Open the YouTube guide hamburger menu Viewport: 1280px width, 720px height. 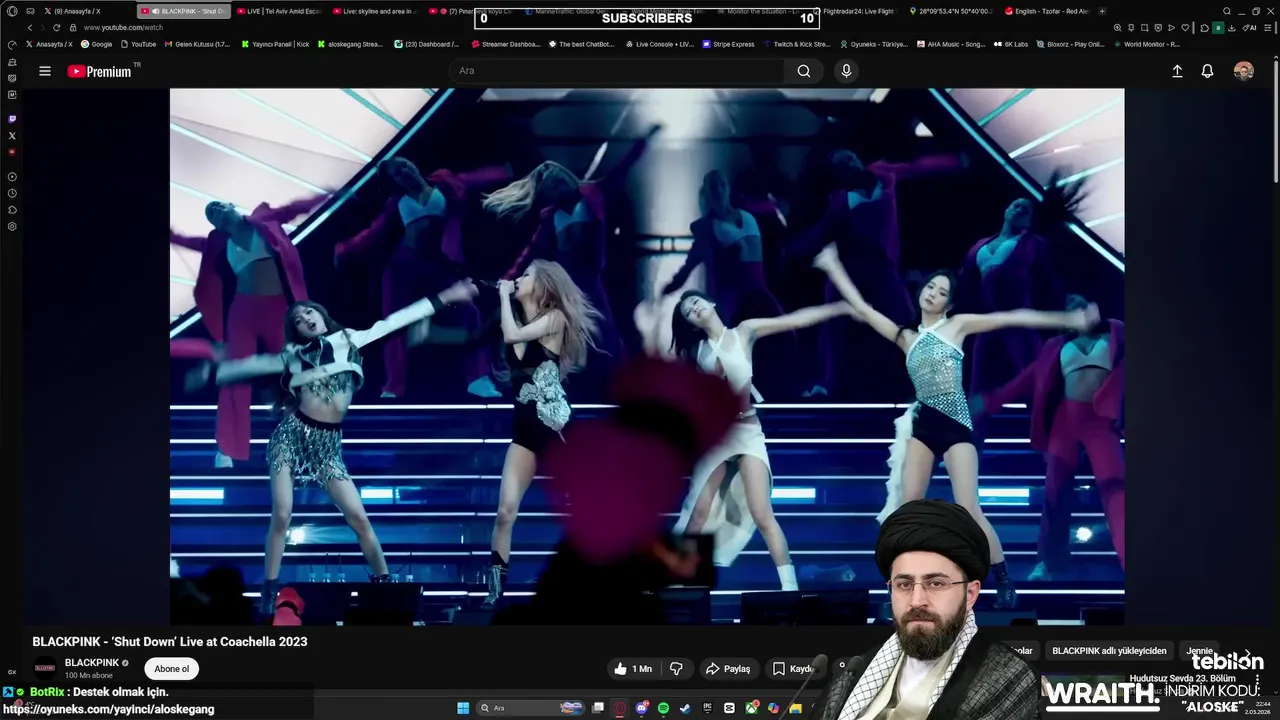(x=45, y=71)
